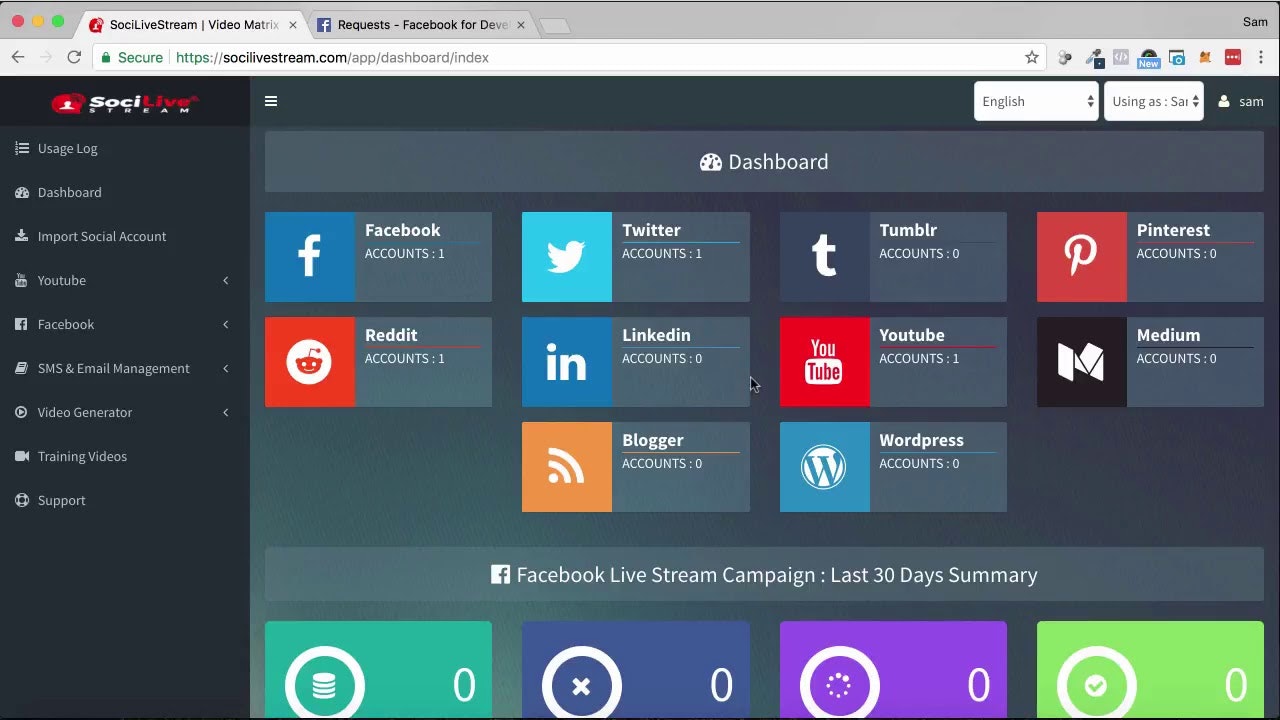
Task: Click the Reddit alien icon
Action: pyautogui.click(x=309, y=362)
